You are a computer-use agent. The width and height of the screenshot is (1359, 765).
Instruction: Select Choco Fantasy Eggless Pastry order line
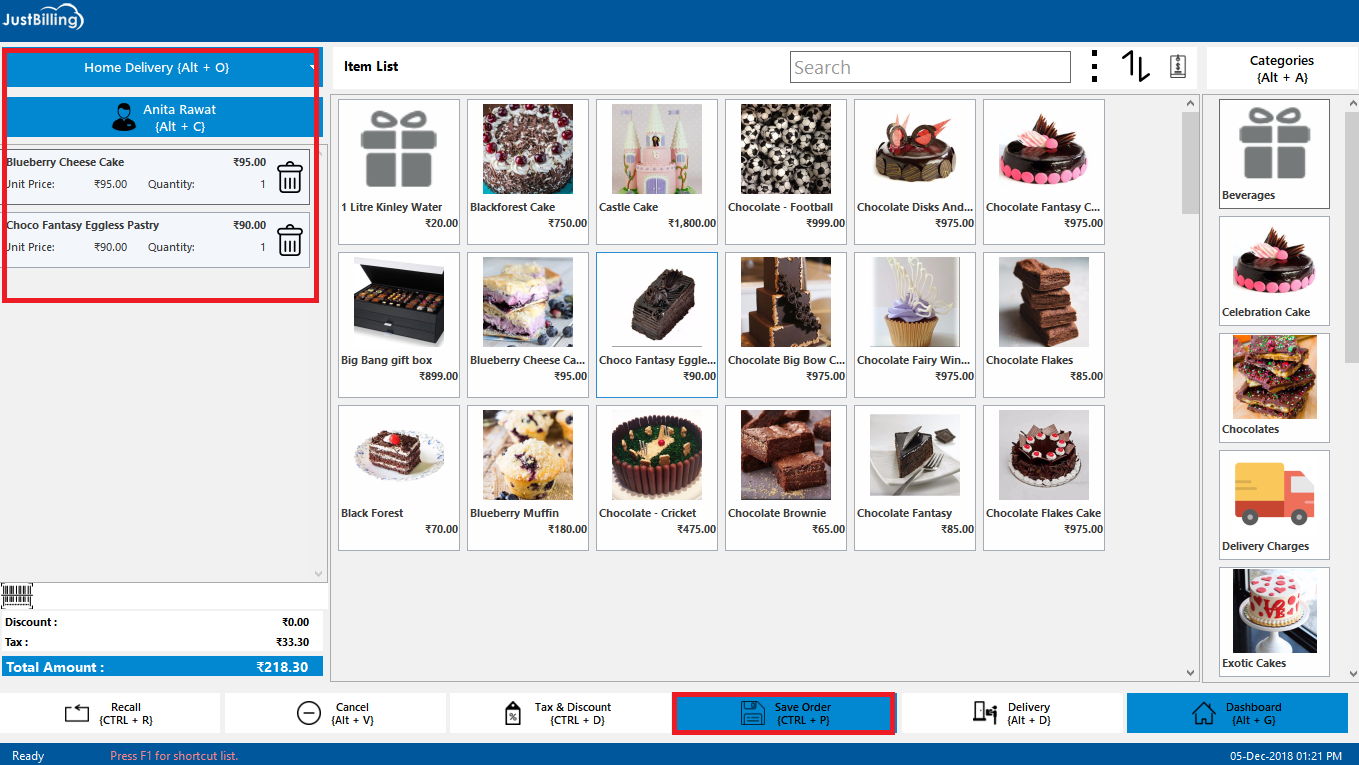tap(157, 240)
